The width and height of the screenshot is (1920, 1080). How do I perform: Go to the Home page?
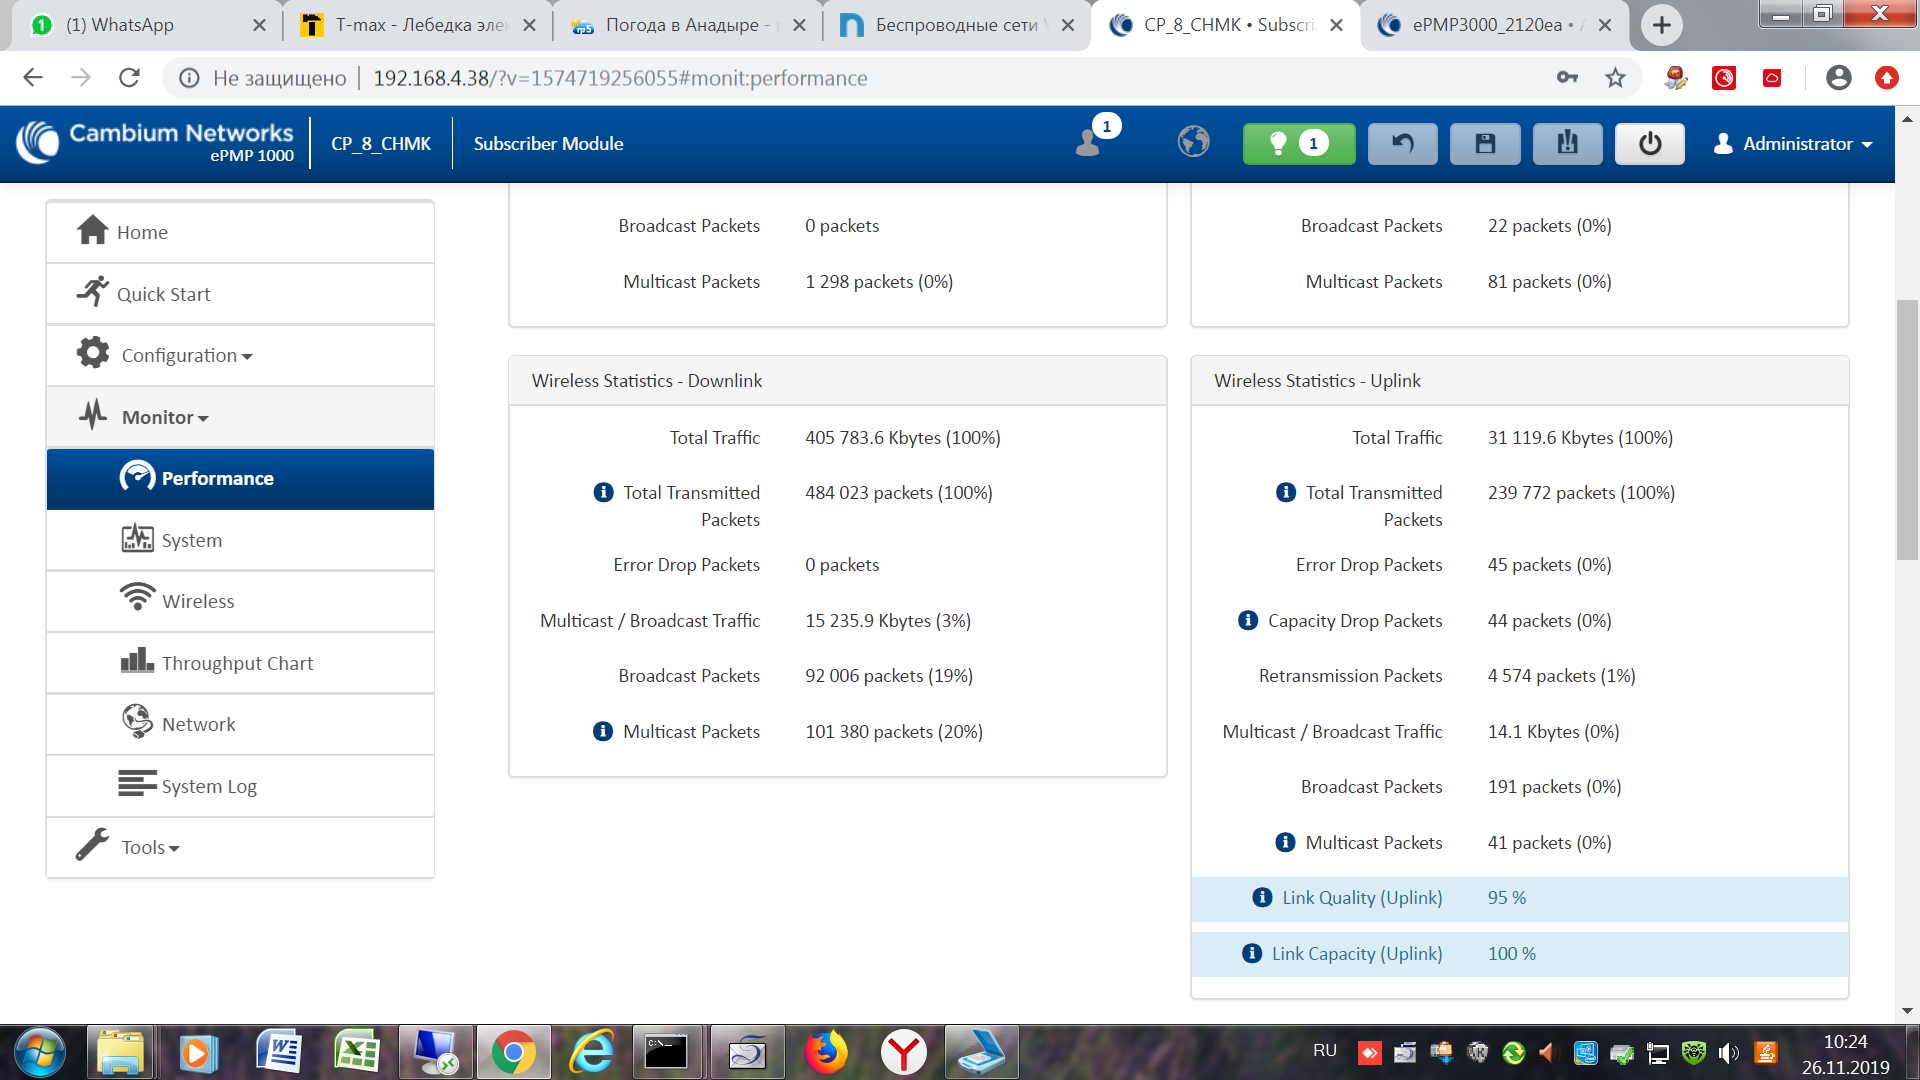(142, 232)
